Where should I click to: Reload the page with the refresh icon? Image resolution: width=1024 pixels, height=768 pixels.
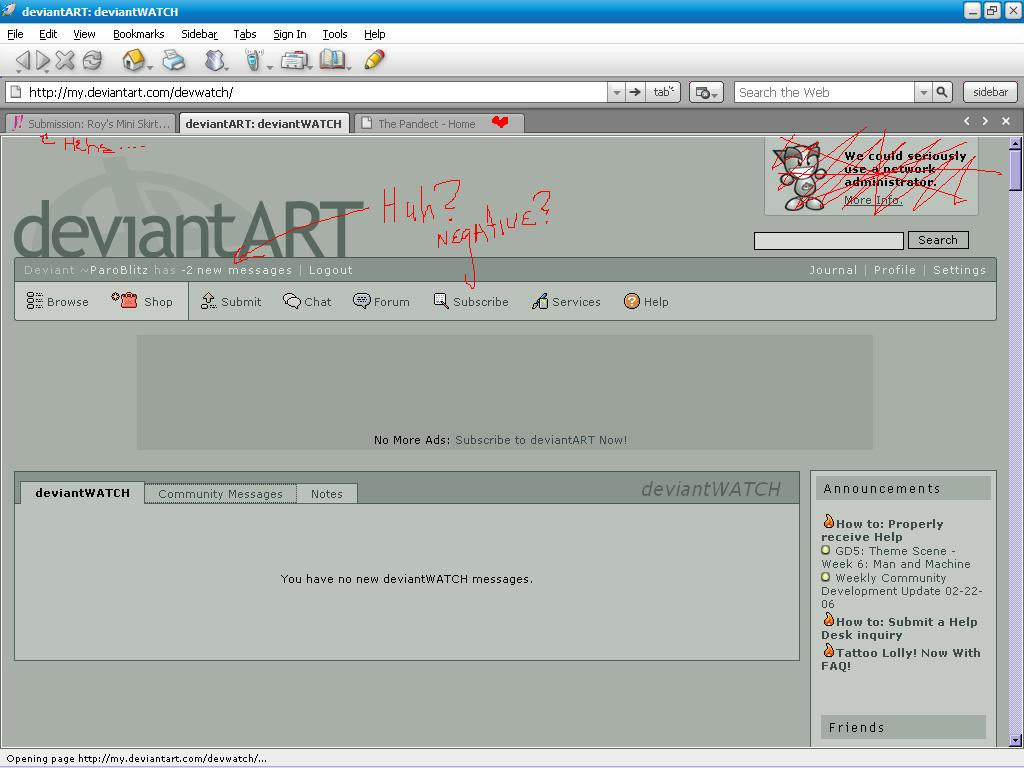click(x=92, y=61)
